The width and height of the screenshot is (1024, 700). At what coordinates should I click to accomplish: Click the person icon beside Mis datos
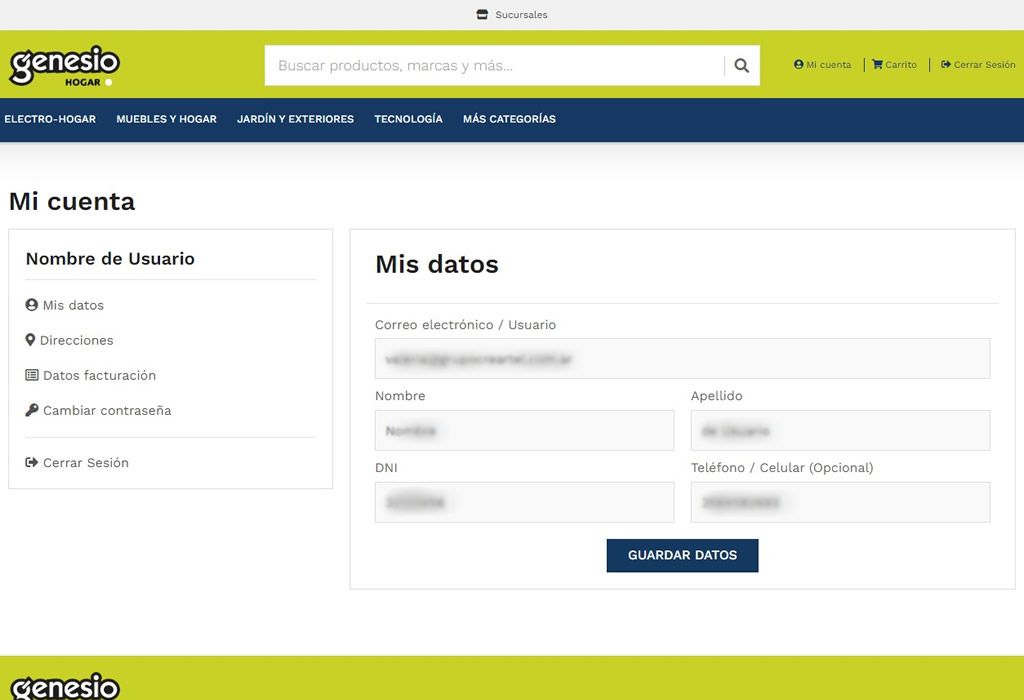pyautogui.click(x=30, y=305)
